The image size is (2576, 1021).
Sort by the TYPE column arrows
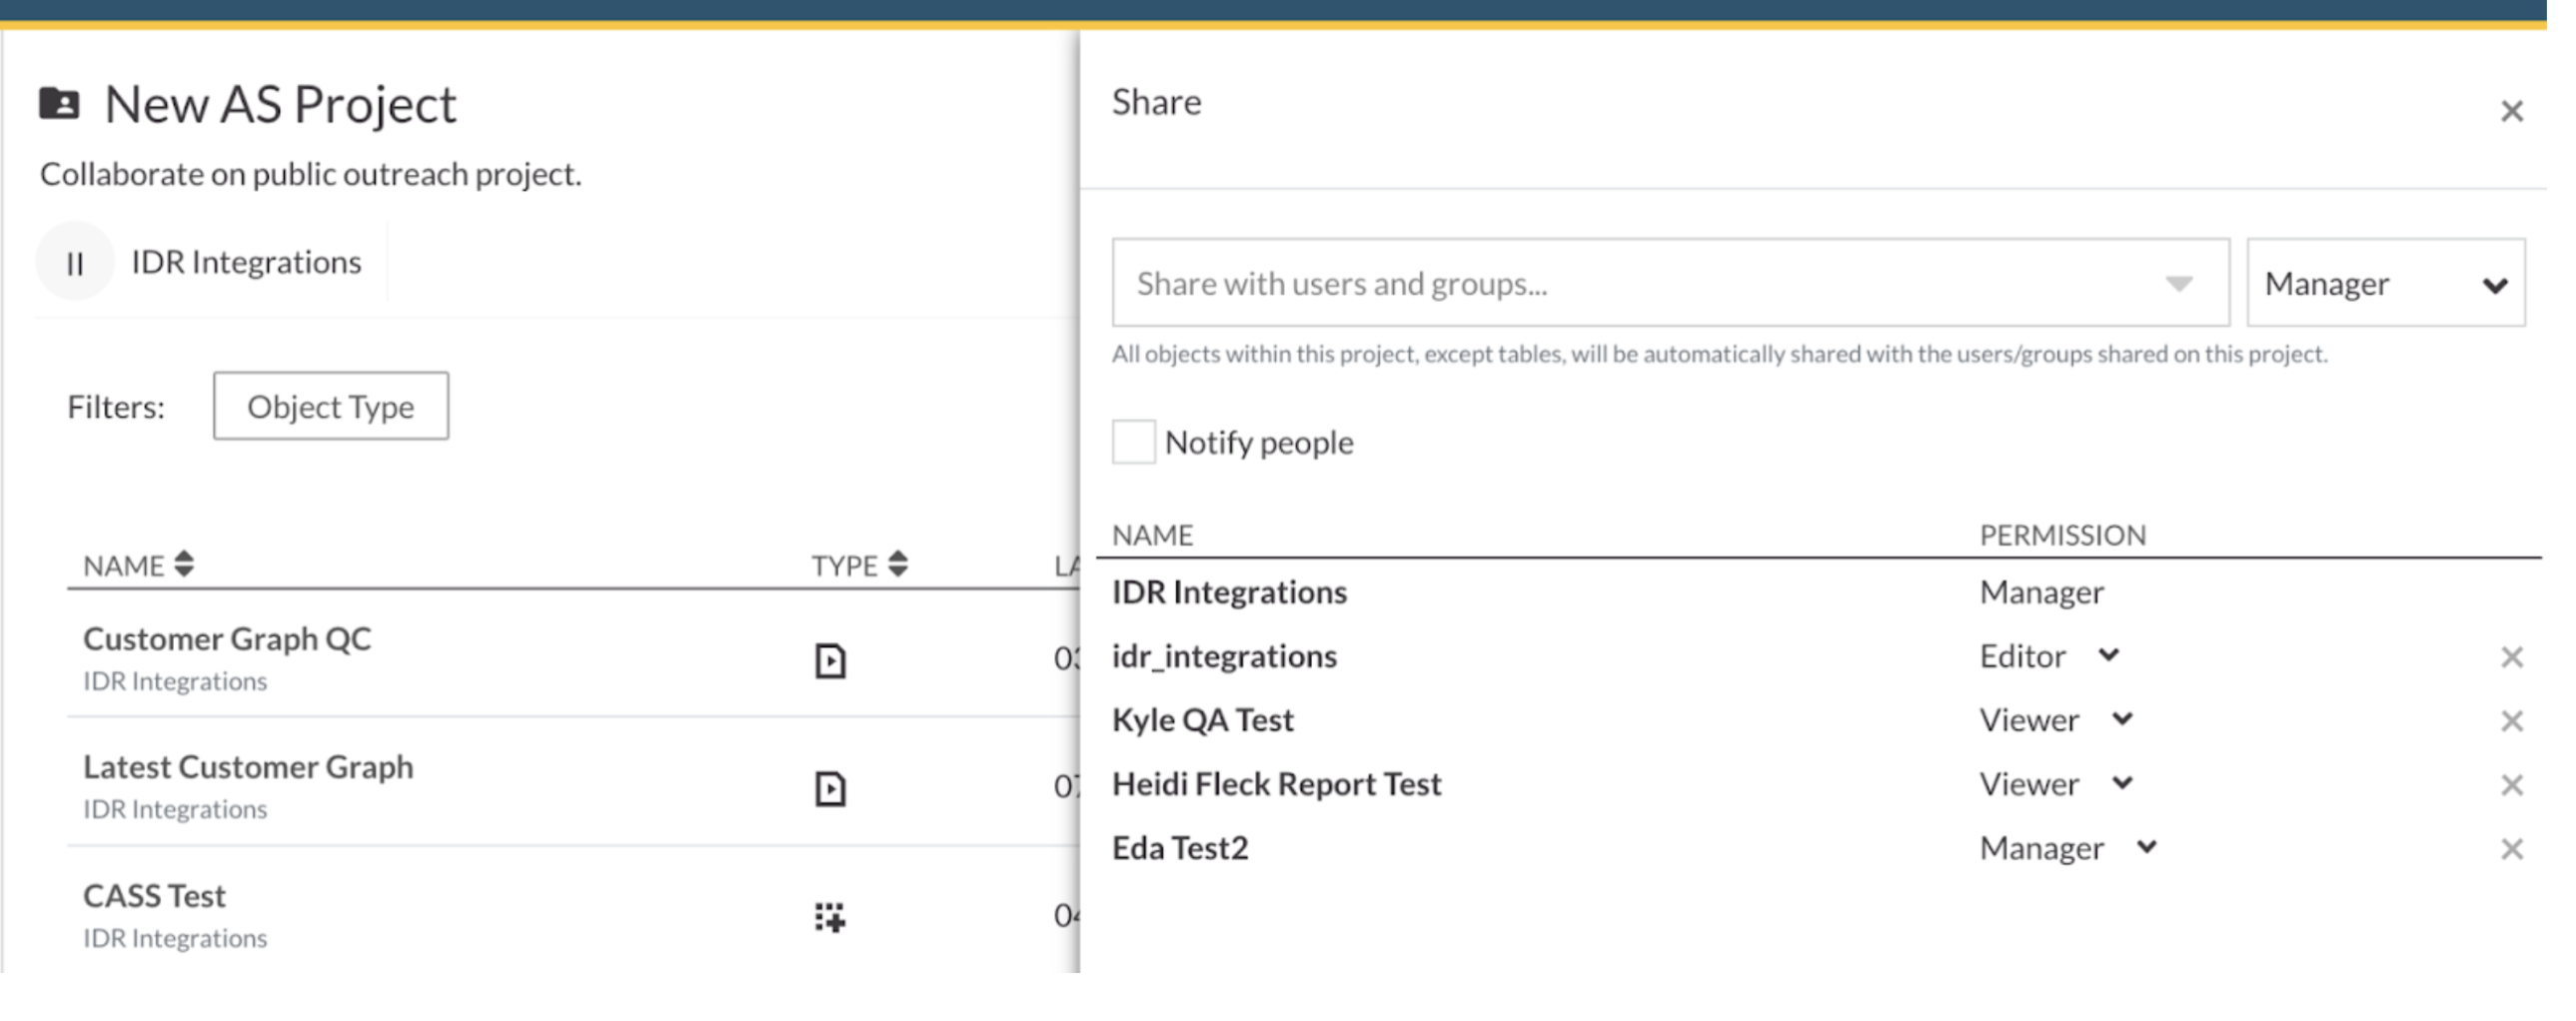click(898, 564)
